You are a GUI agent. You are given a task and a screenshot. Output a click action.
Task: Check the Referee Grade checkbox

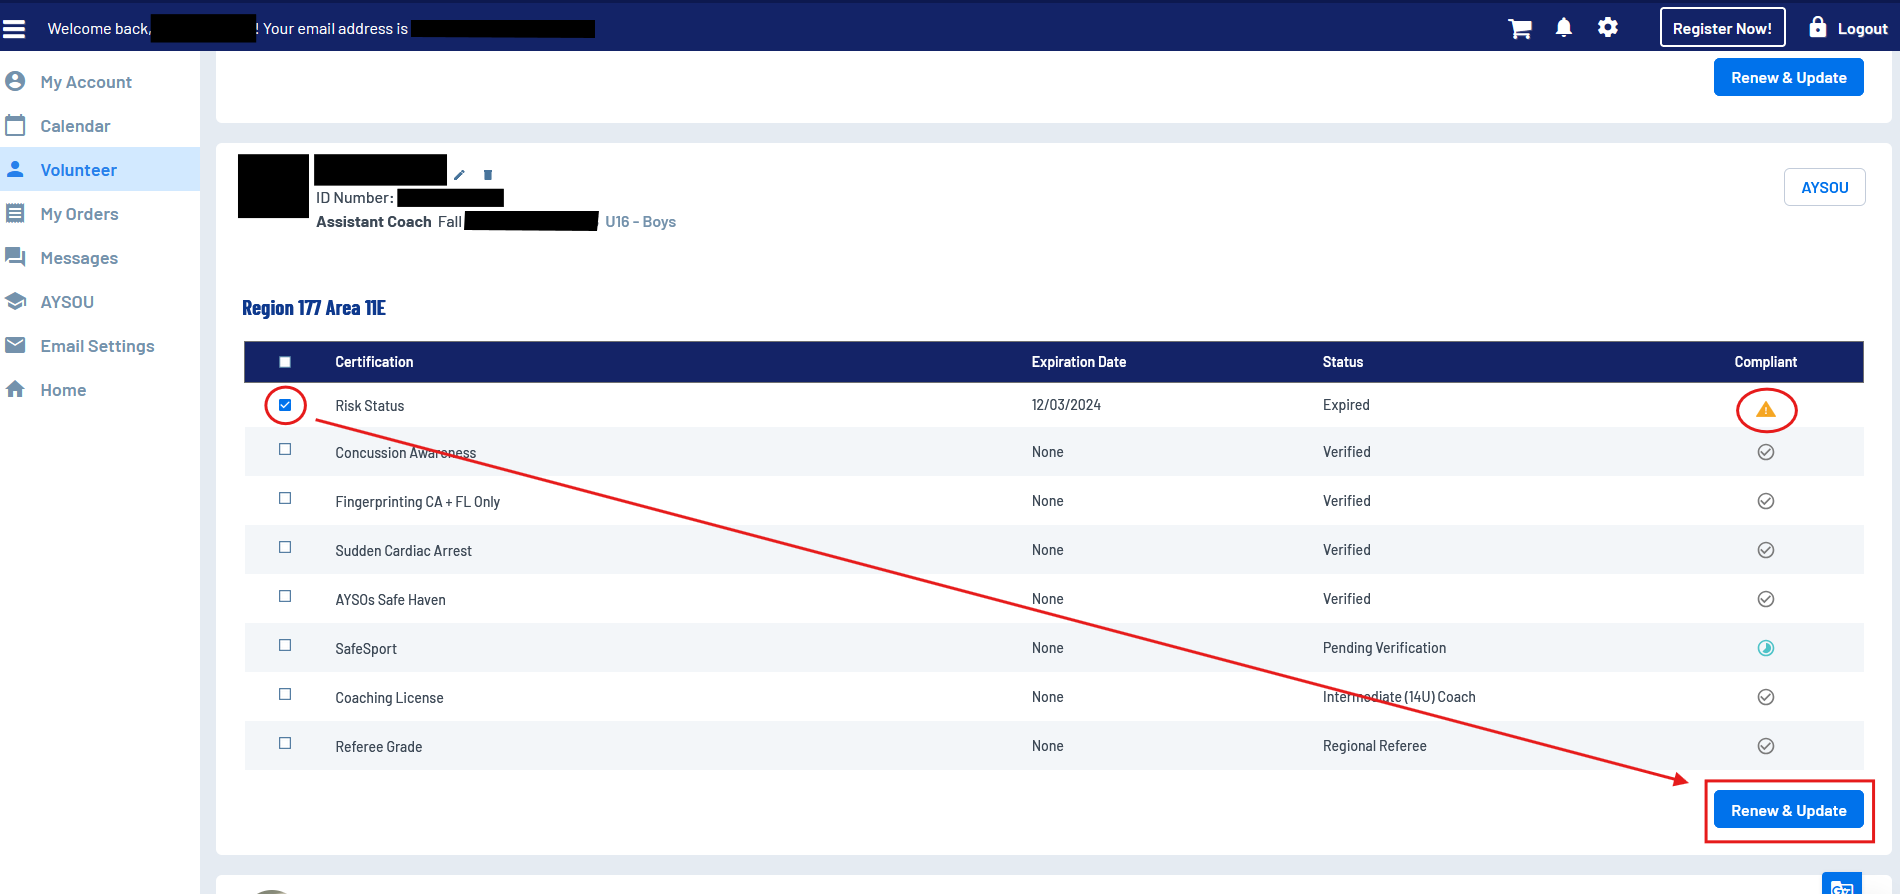(x=285, y=744)
